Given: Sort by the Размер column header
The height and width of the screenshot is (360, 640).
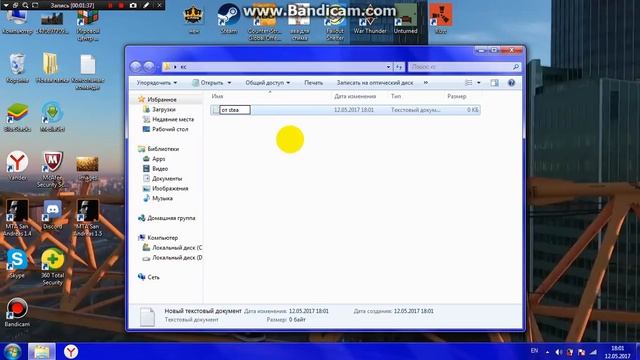Looking at the screenshot, I should point(456,96).
